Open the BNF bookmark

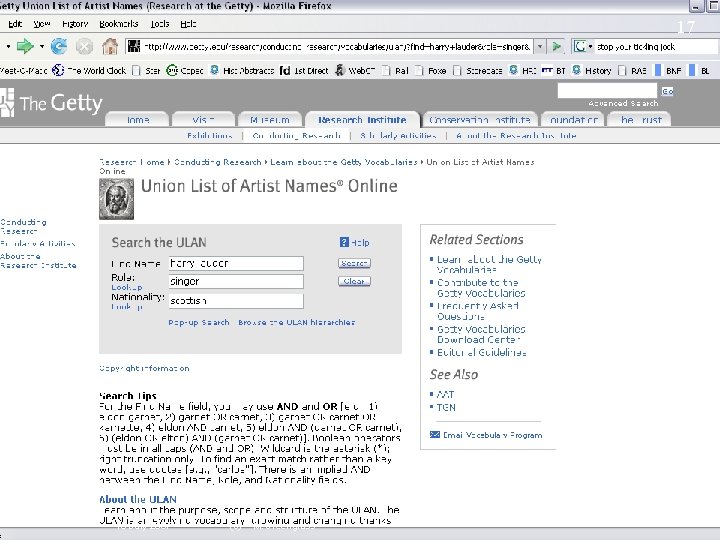[668, 71]
